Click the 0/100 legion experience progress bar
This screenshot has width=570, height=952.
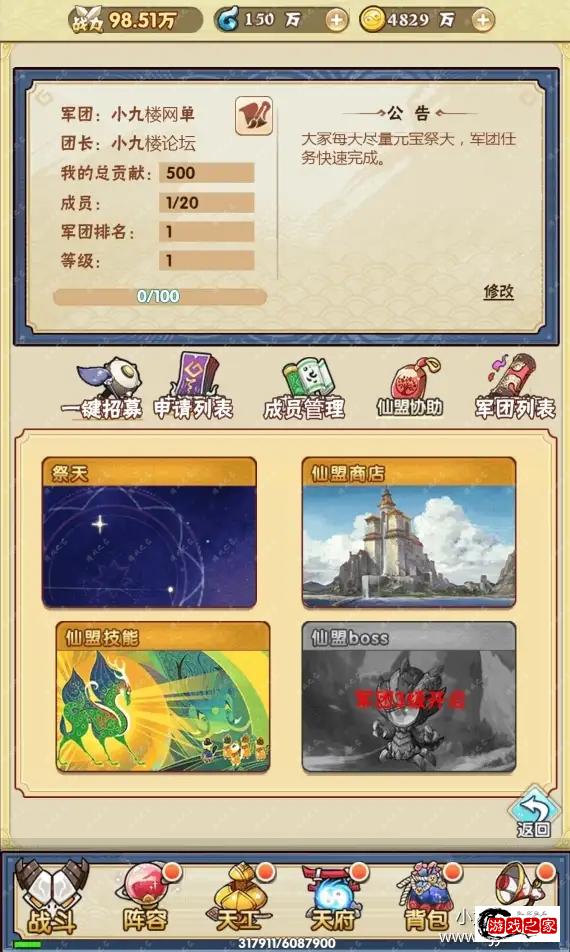click(x=160, y=297)
